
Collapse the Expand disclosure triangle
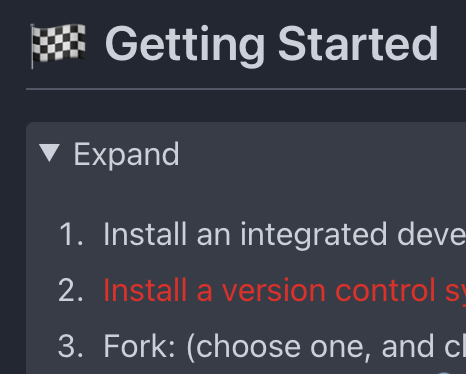(49, 153)
